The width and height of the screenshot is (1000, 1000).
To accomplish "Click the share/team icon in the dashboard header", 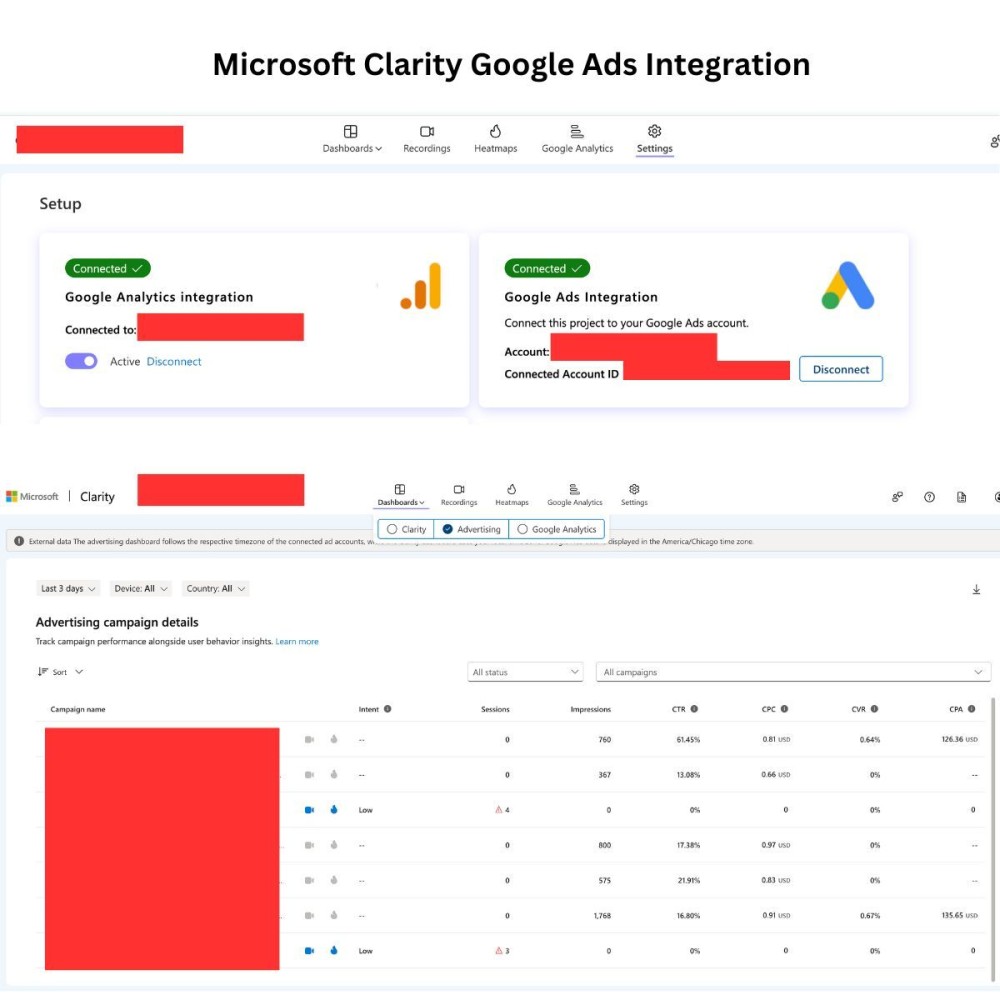I will pyautogui.click(x=897, y=497).
